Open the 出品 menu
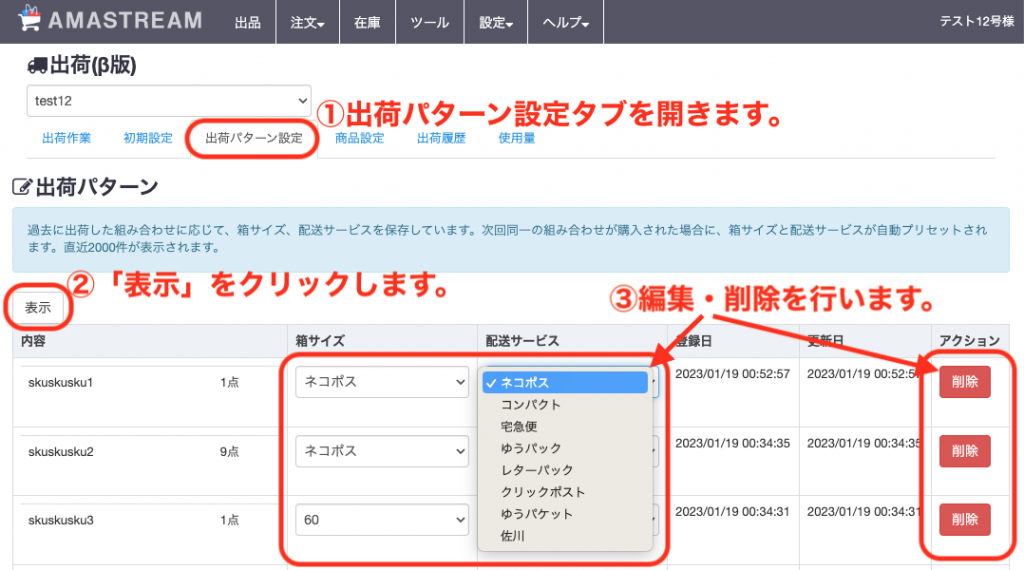This screenshot has height=570, width=1024. [248, 22]
